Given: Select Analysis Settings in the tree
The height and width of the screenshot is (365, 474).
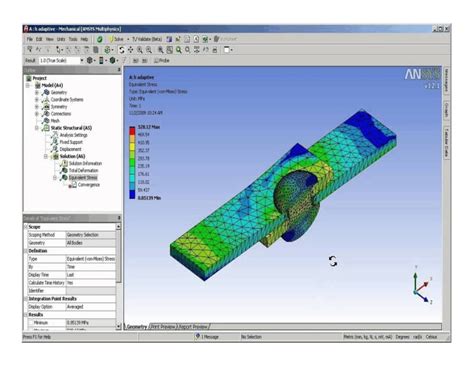Looking at the screenshot, I should tap(73, 135).
